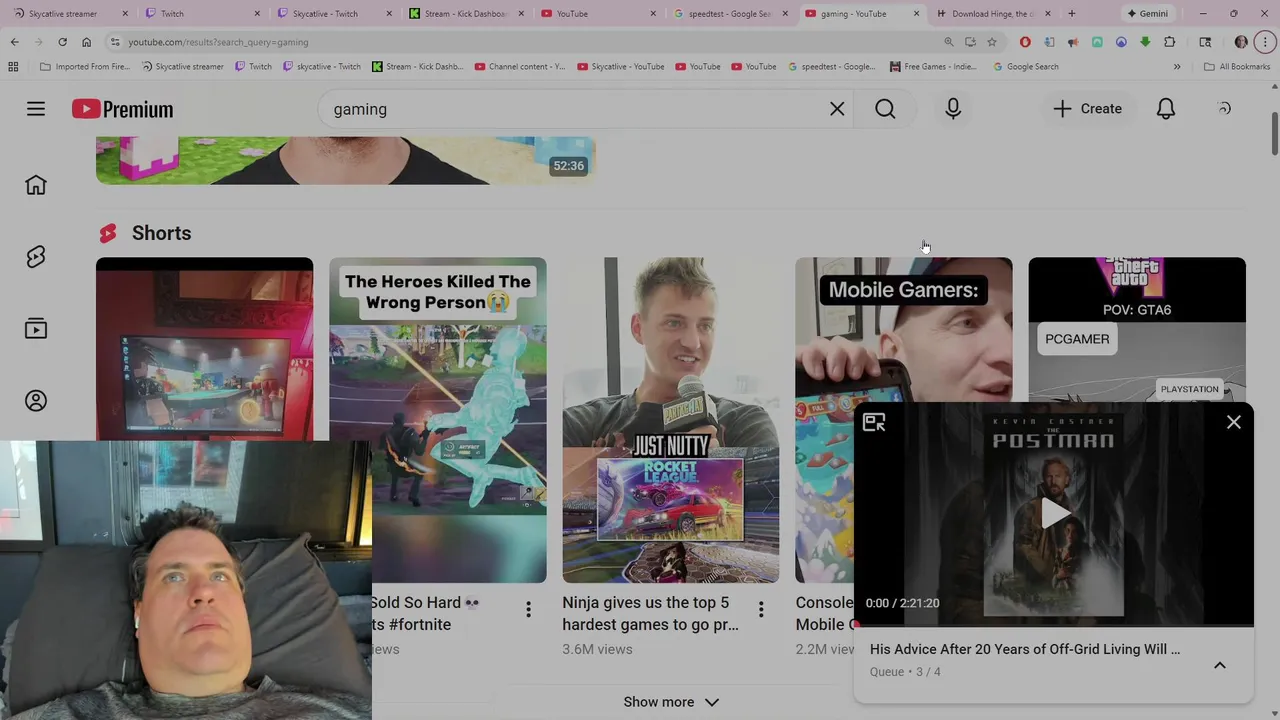Screen dimensions: 1280x720
Task: Open a new browser tab
Action: pyautogui.click(x=1071, y=14)
